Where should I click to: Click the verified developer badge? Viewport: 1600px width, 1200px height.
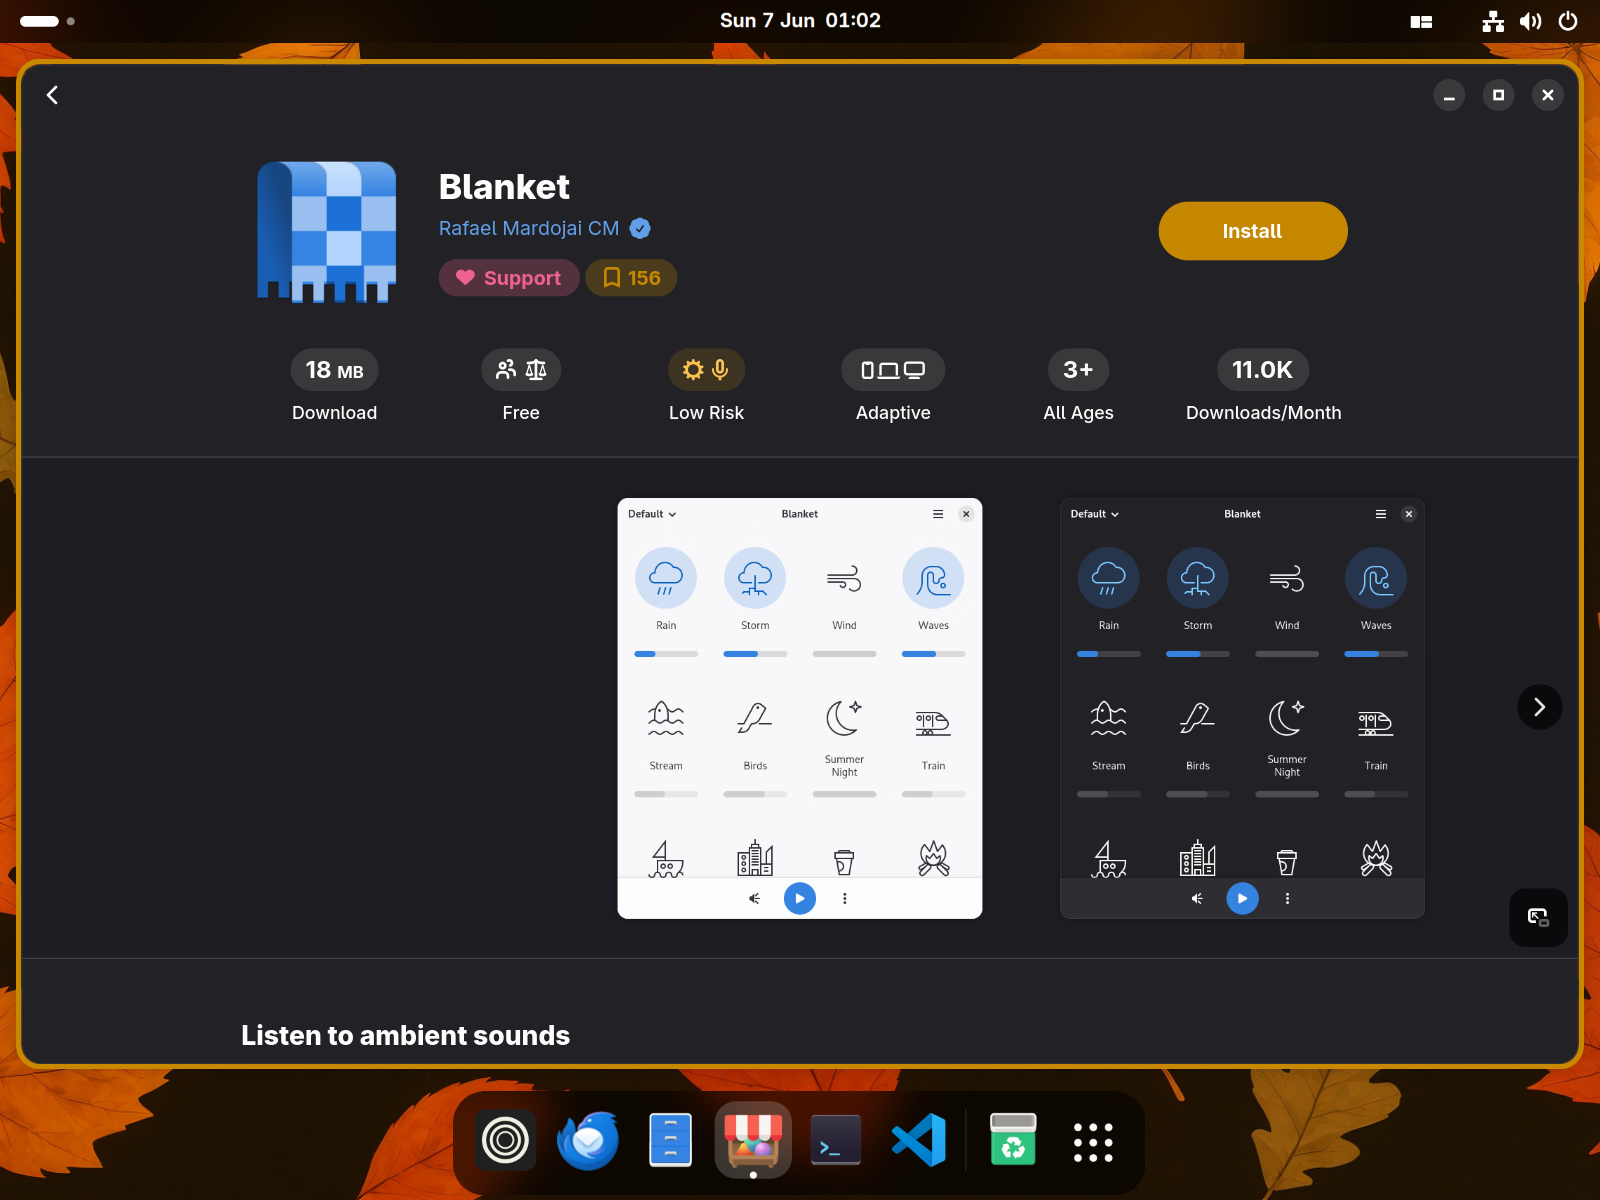640,228
